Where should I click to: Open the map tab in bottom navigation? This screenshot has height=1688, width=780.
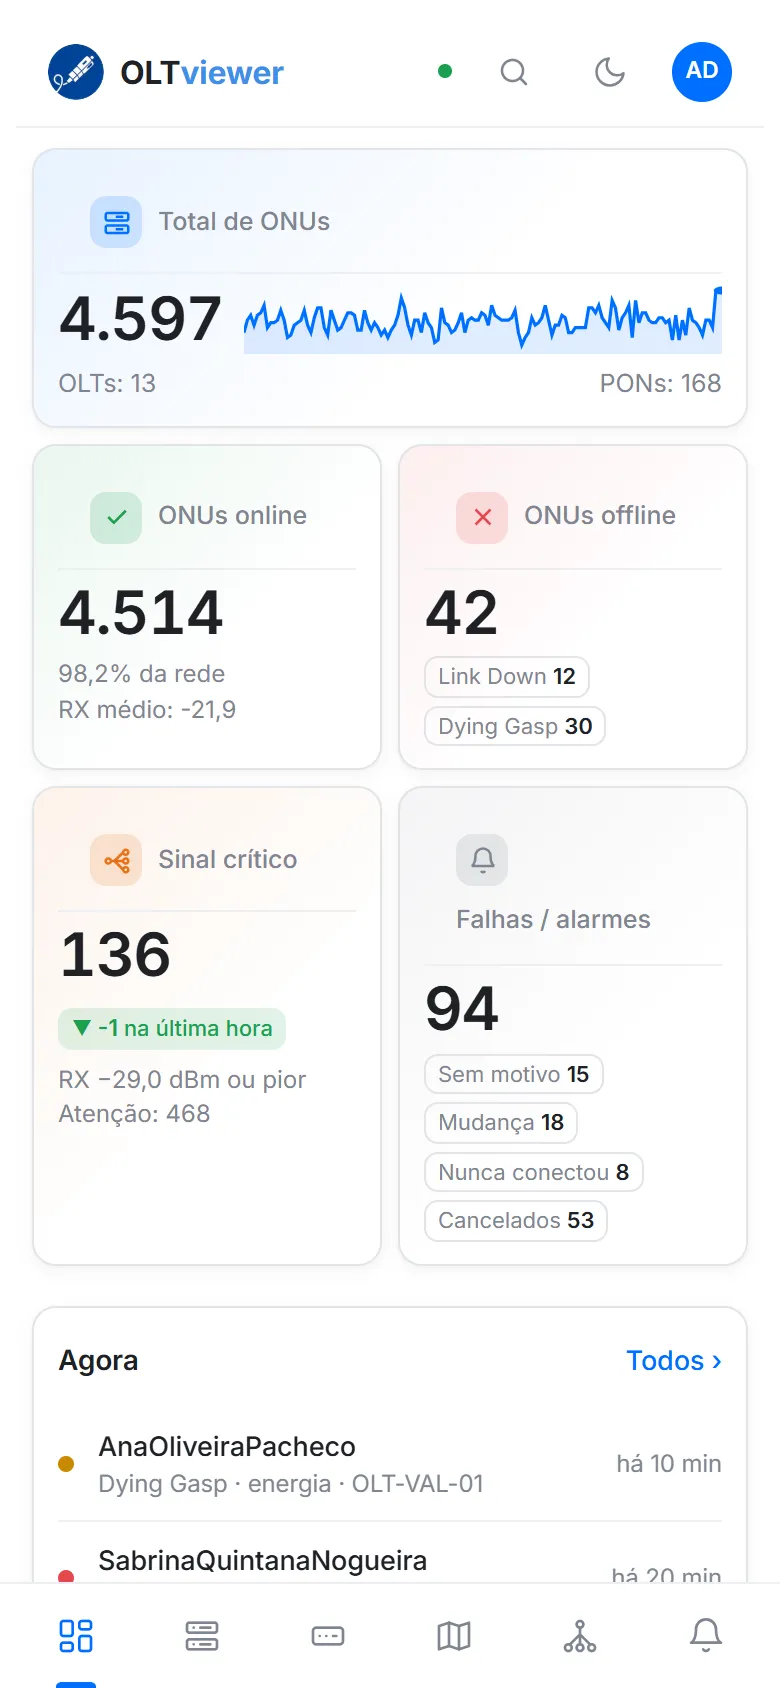click(x=454, y=1636)
